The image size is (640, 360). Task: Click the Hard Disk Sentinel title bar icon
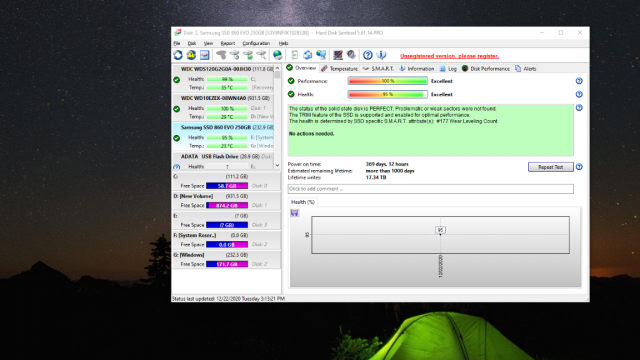click(x=178, y=33)
